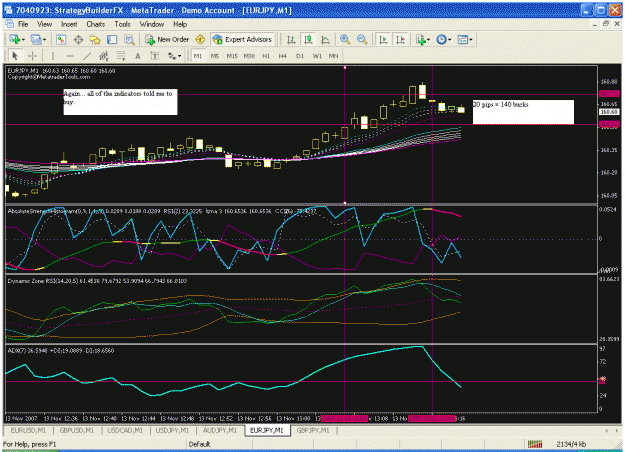Open the document icon beside File menu
Viewport: 625px width, 452px height.
10,24
